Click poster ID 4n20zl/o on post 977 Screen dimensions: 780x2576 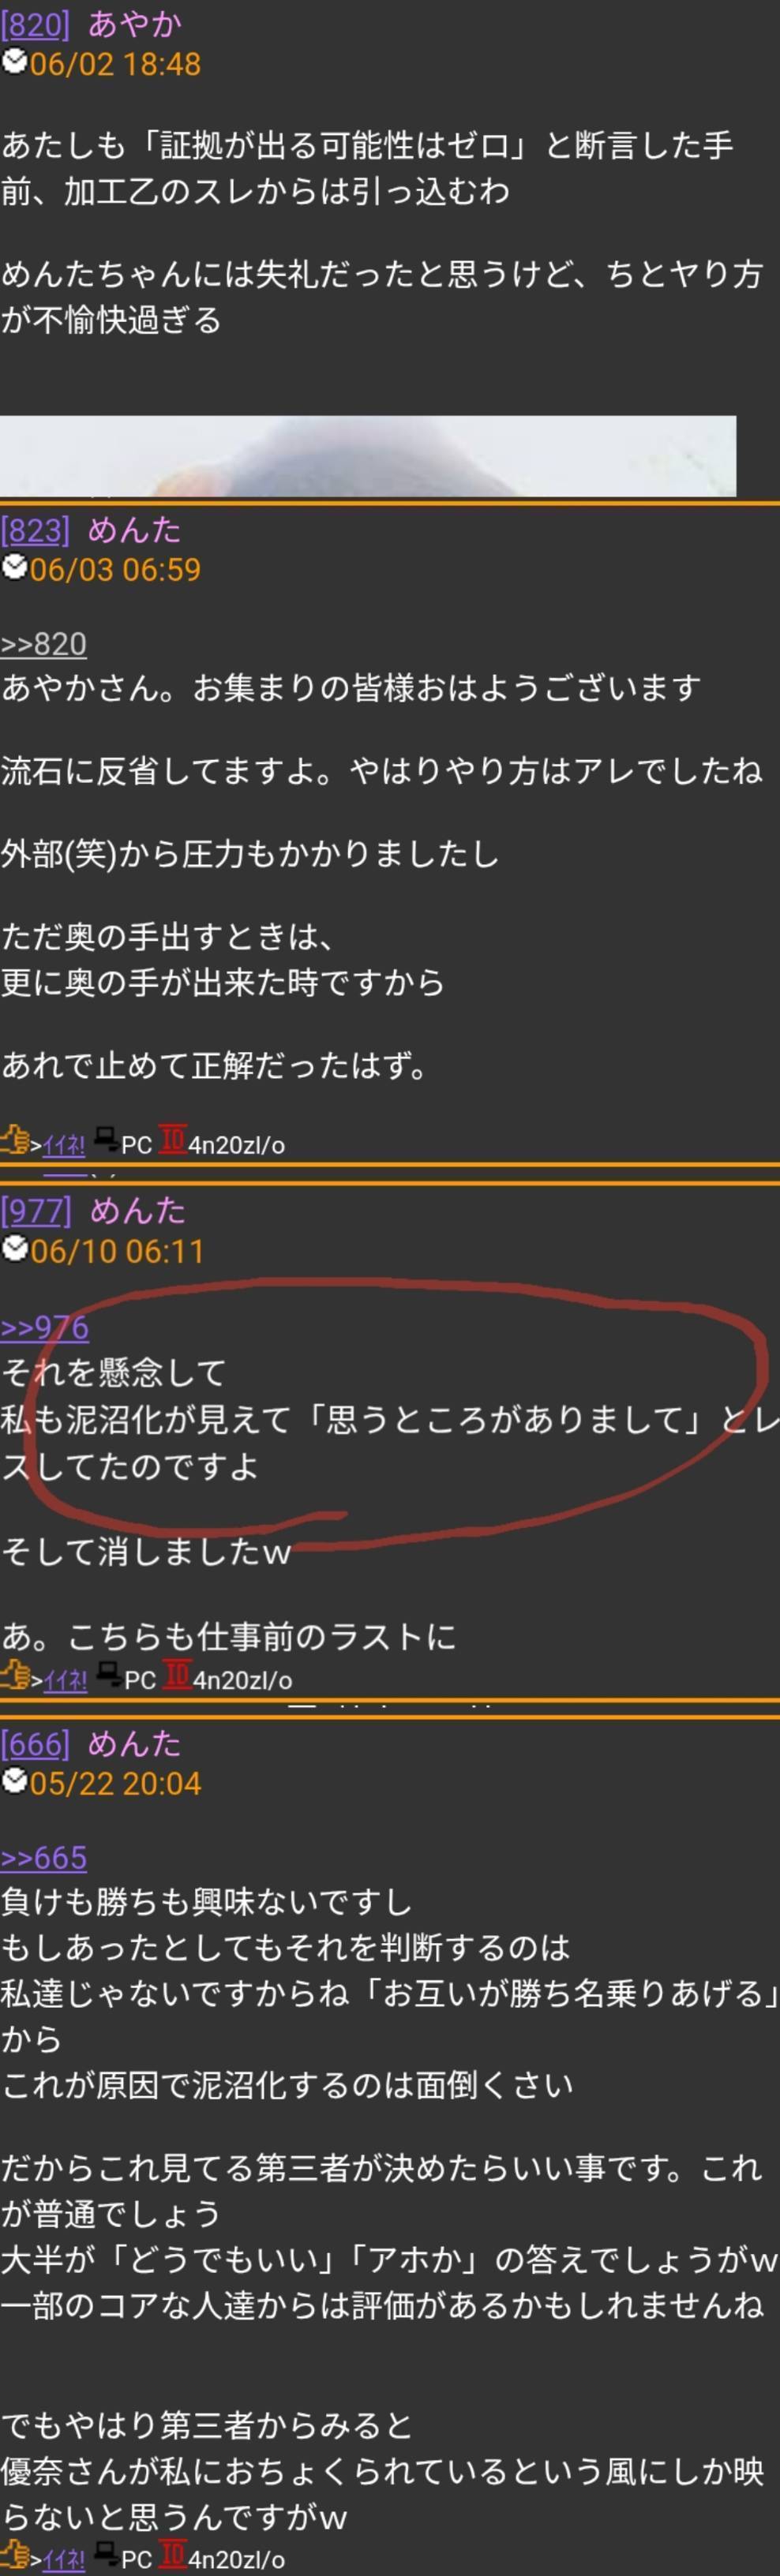click(x=243, y=1680)
